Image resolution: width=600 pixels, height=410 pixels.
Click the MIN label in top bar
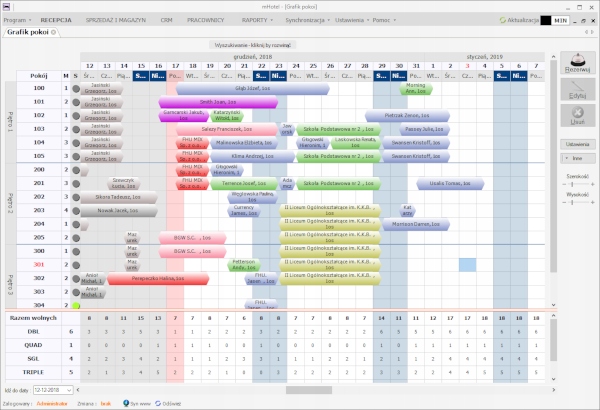pyautogui.click(x=561, y=20)
